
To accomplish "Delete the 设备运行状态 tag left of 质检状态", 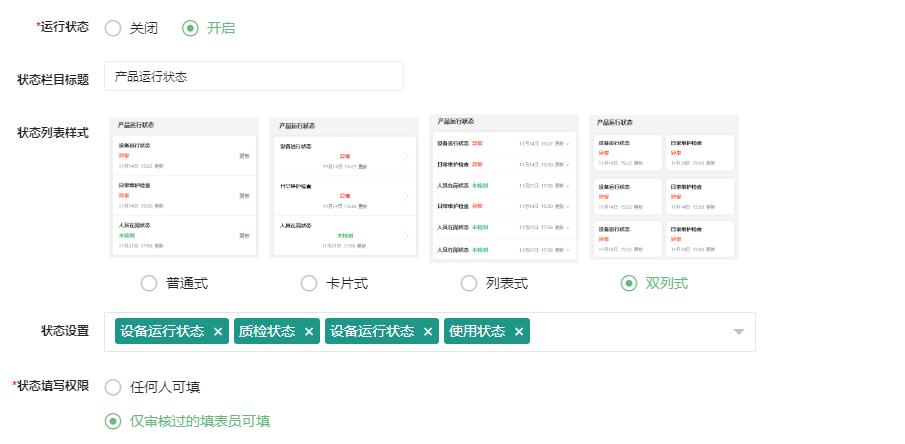I will coord(218,332).
